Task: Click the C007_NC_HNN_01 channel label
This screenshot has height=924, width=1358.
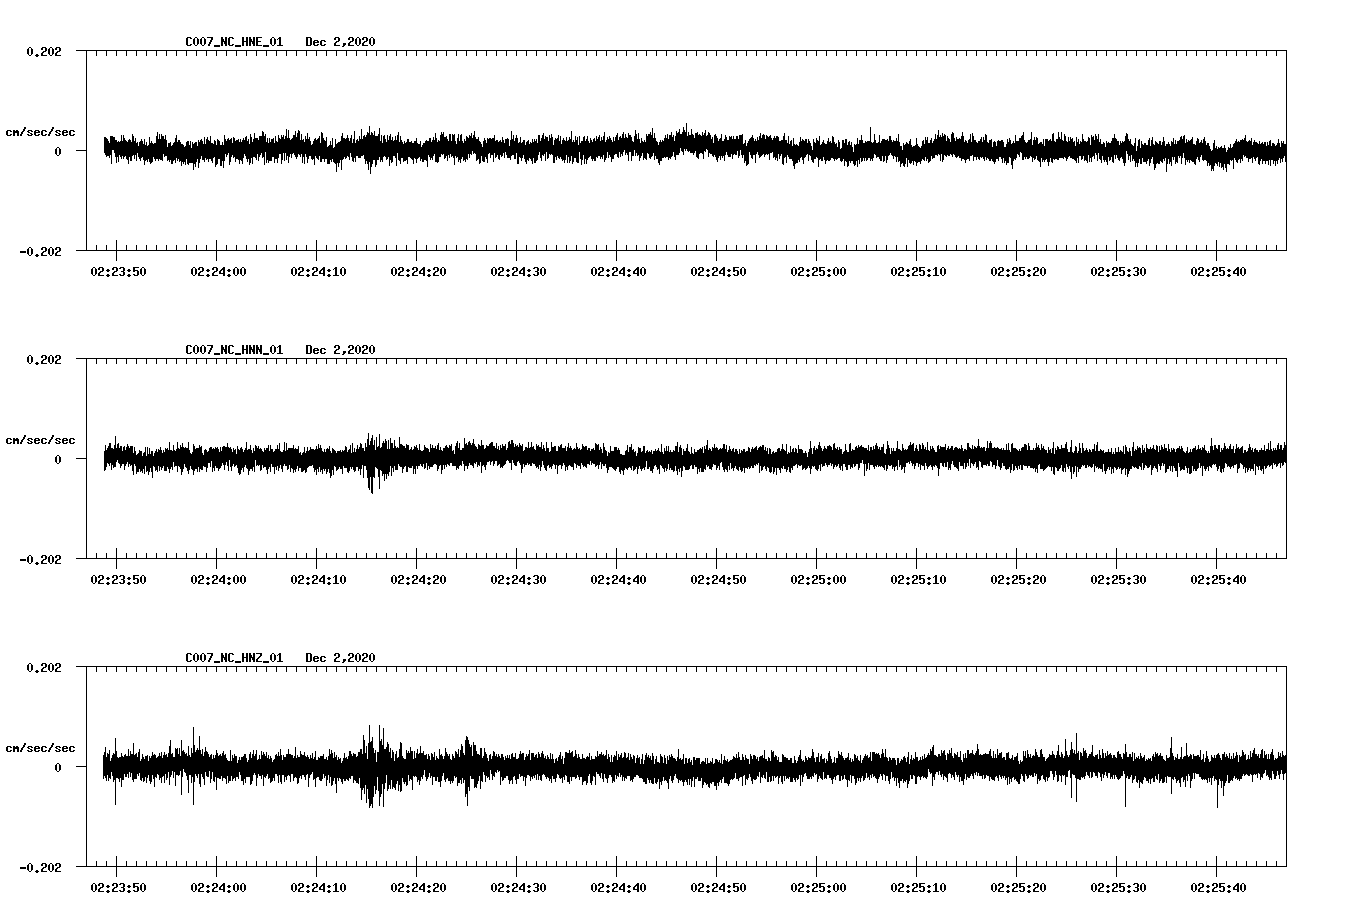Action: coord(232,350)
